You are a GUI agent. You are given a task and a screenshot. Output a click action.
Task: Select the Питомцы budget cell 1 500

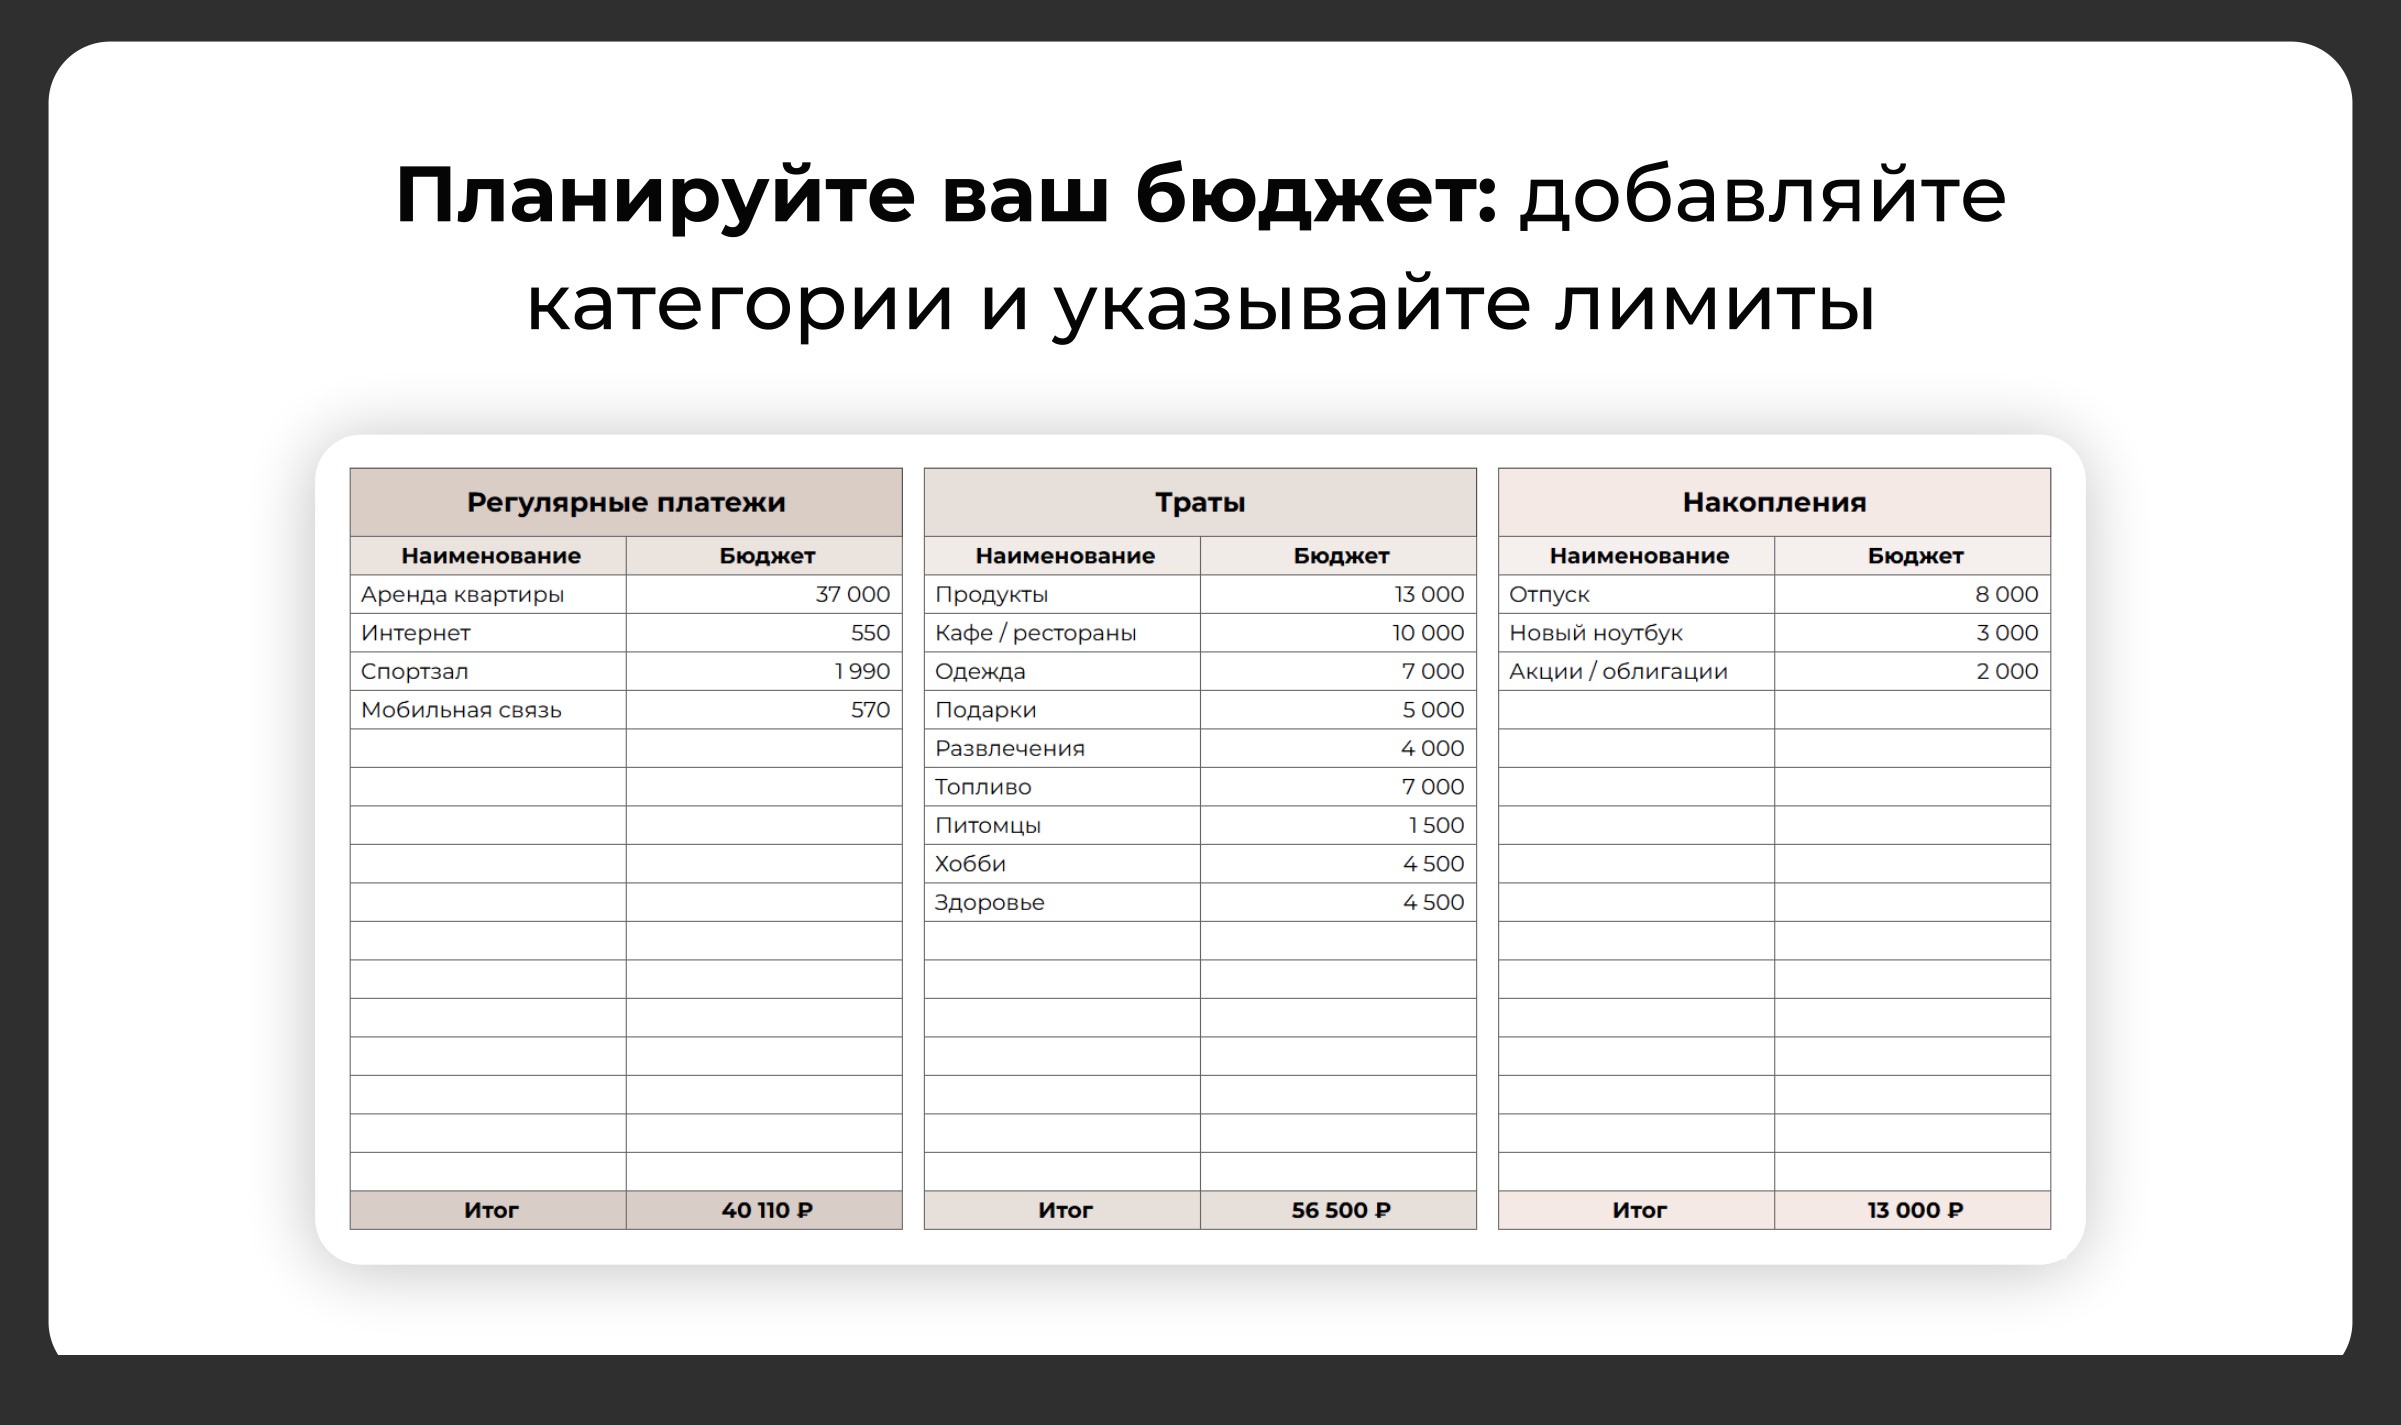coord(1338,825)
